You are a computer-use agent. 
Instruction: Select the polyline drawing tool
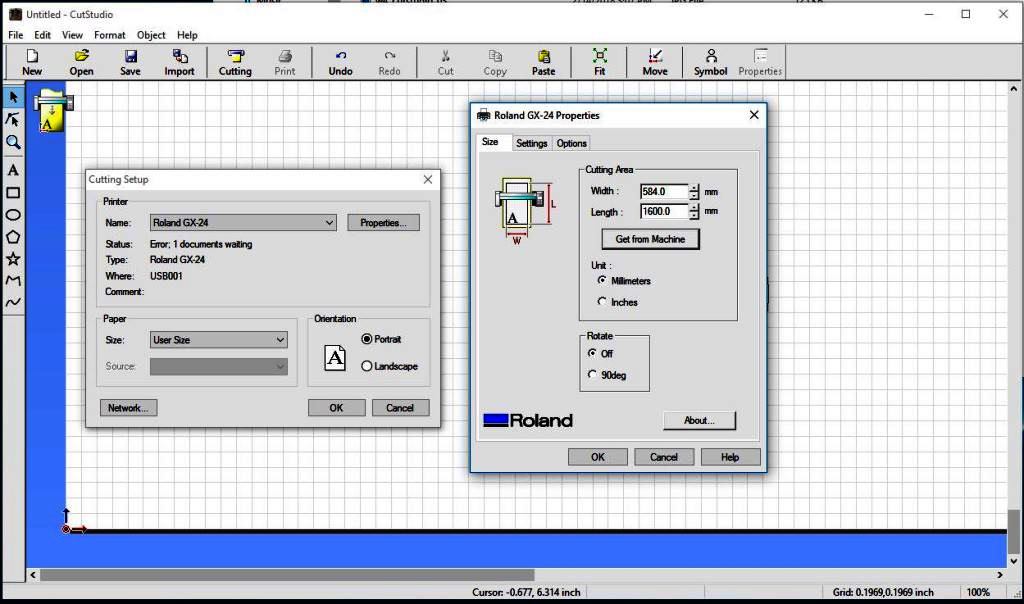[13, 281]
